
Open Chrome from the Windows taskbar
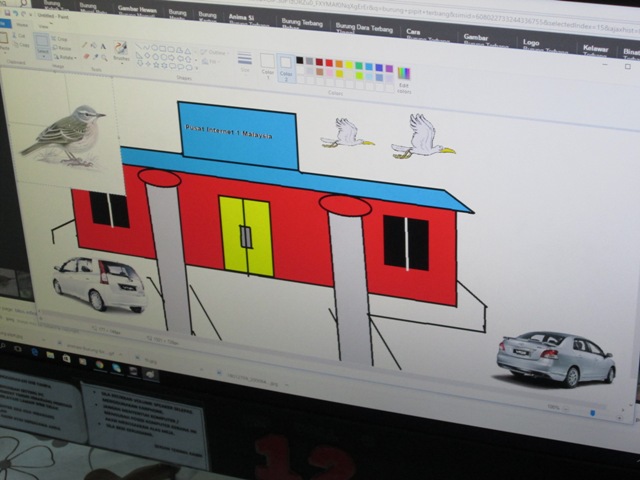(100, 364)
